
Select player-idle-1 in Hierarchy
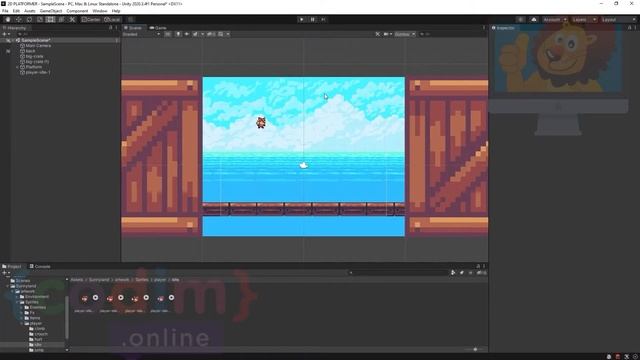pos(38,72)
